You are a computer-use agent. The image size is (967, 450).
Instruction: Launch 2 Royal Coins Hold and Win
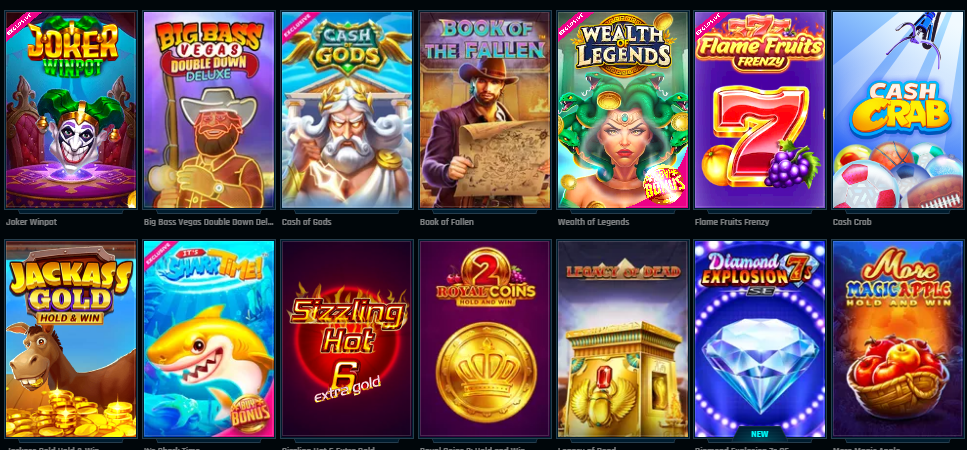coord(485,339)
